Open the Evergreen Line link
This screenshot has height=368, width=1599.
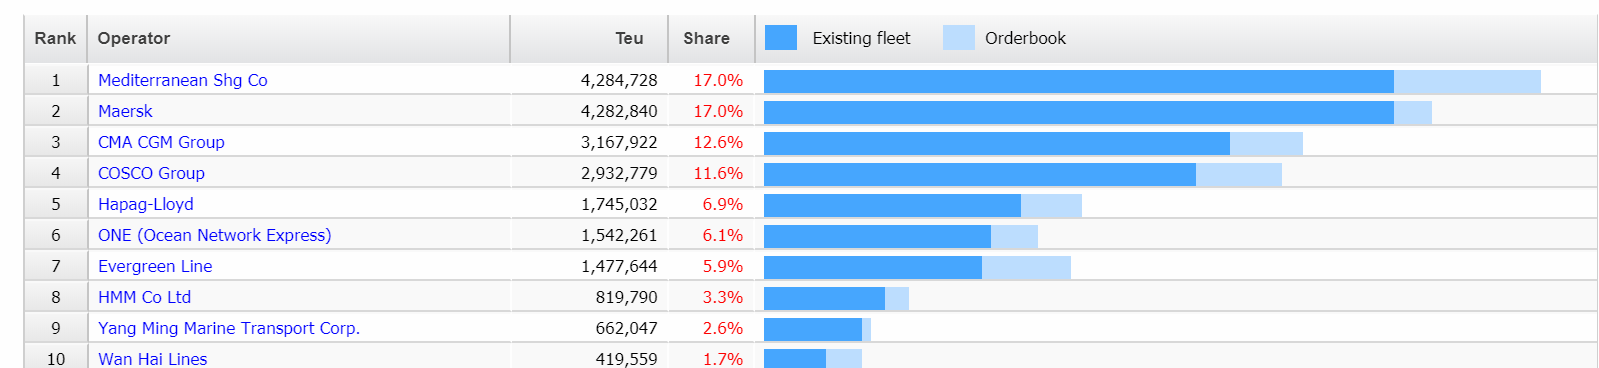click(x=155, y=266)
